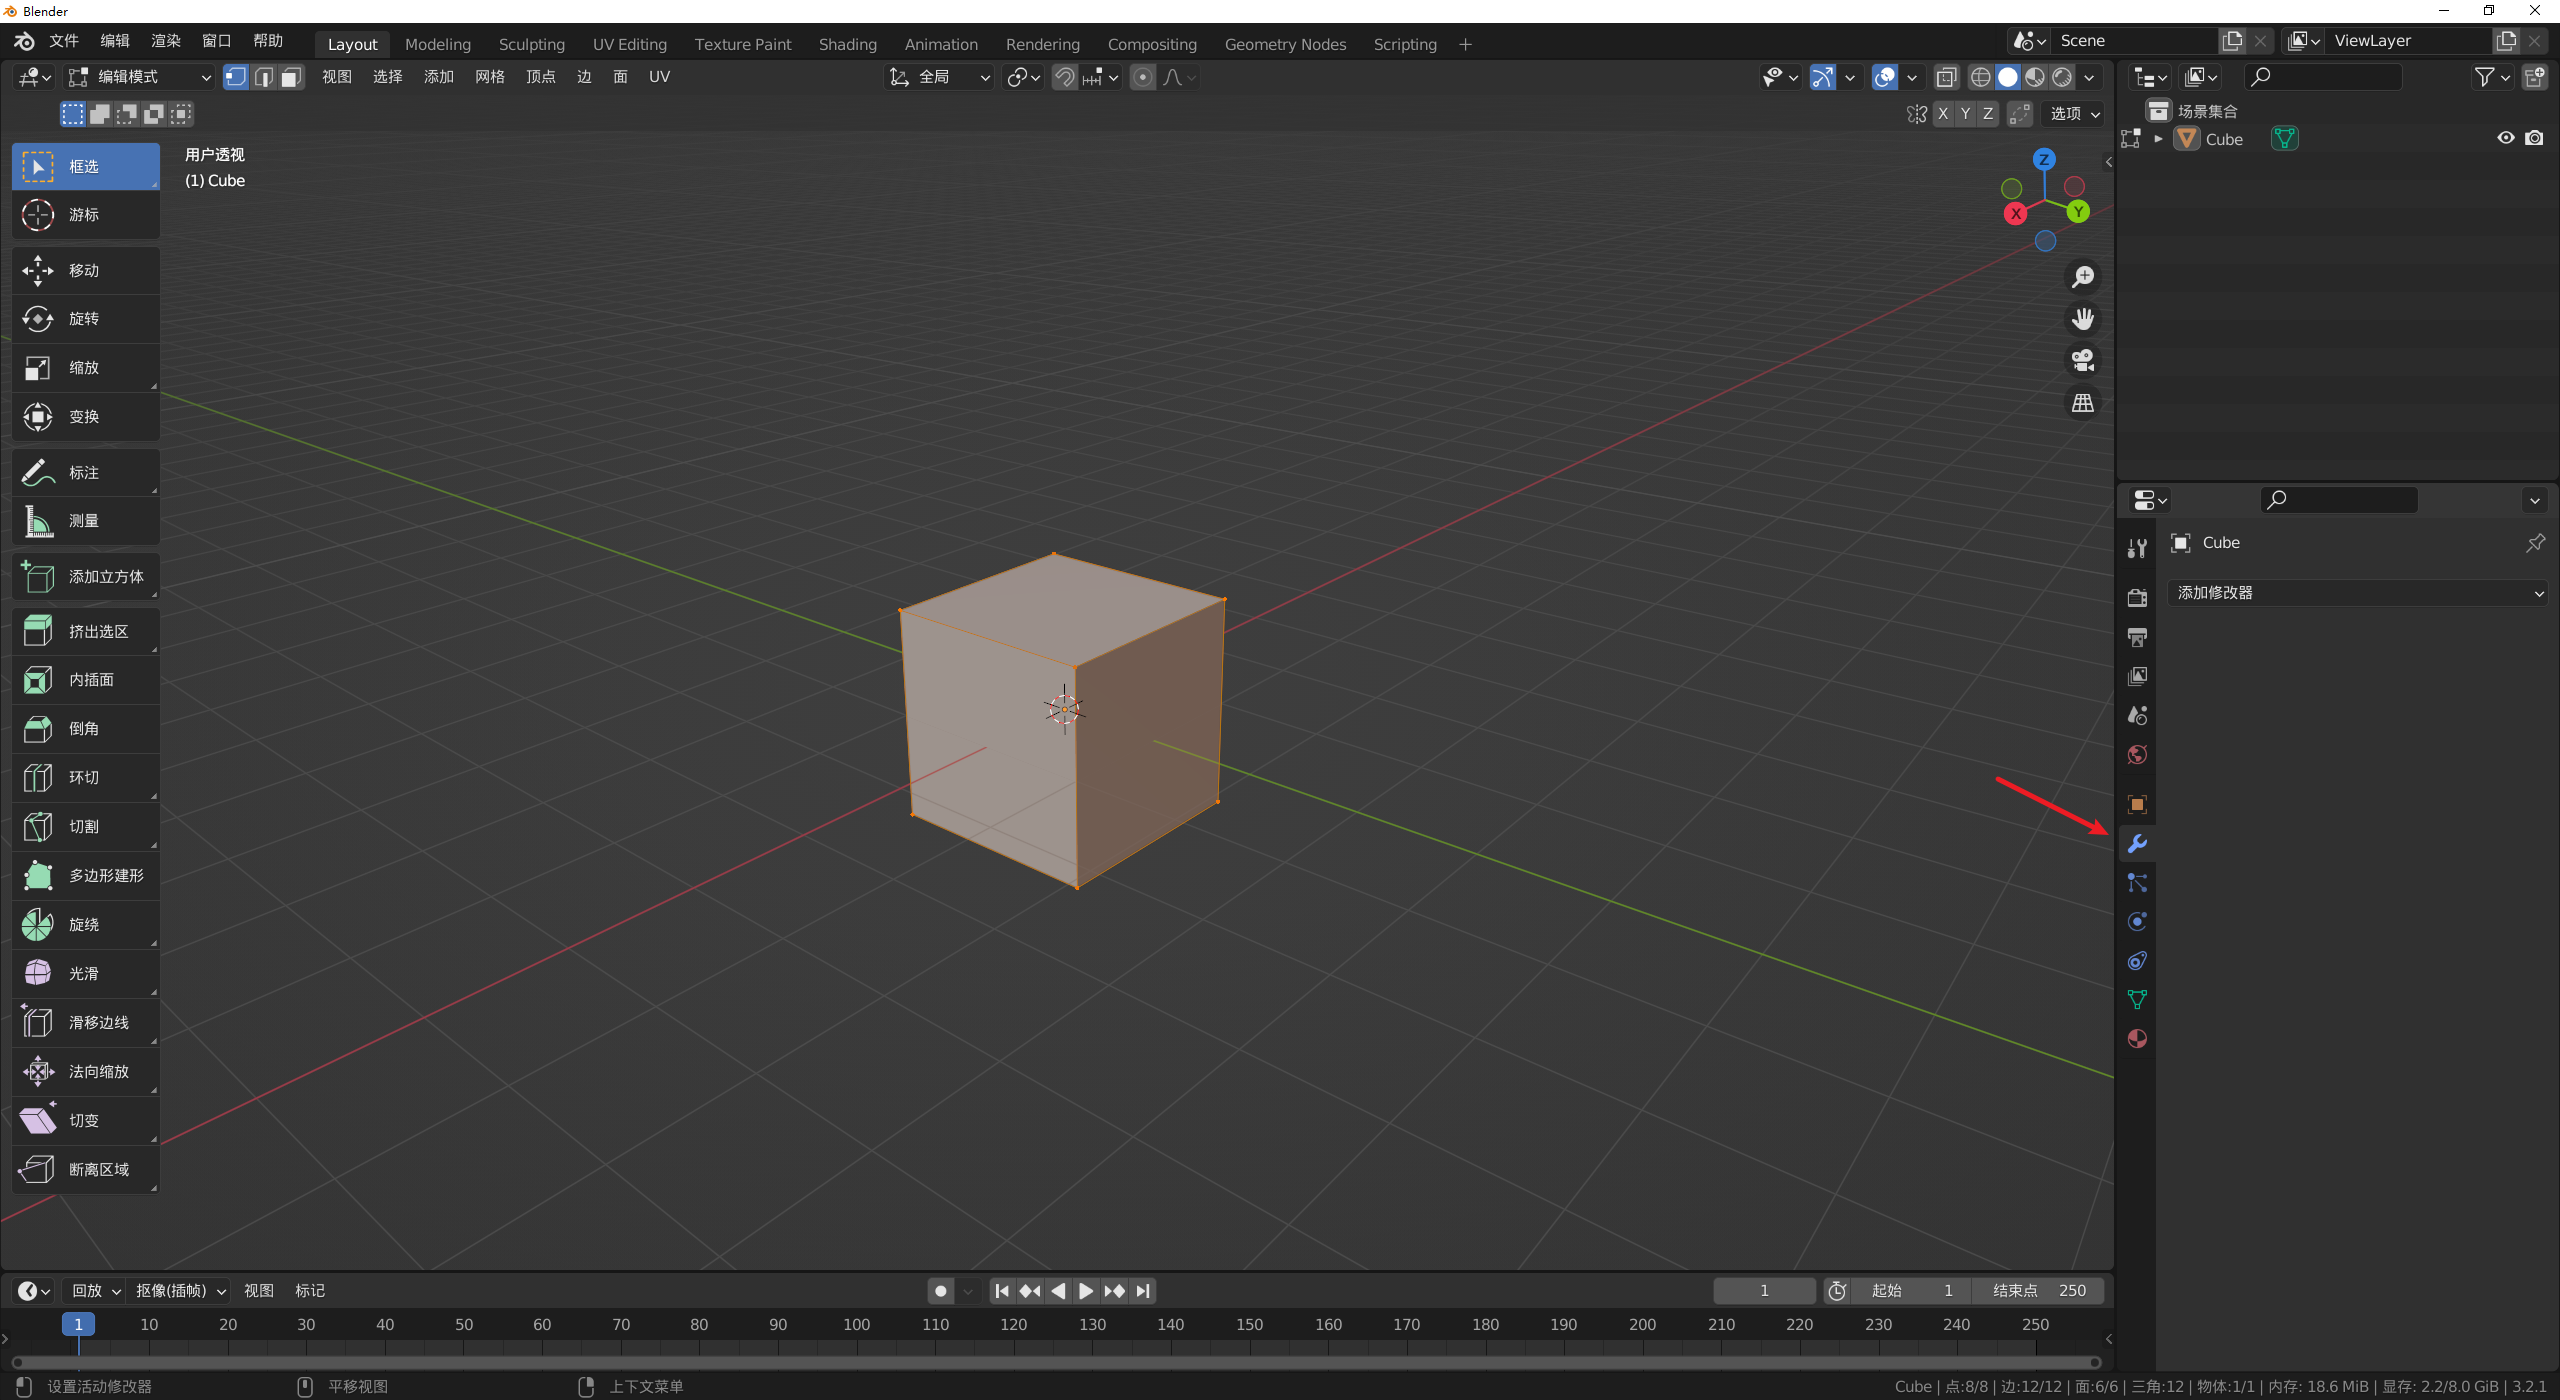Click the timeline horizontal scrollbar

[1055, 1362]
